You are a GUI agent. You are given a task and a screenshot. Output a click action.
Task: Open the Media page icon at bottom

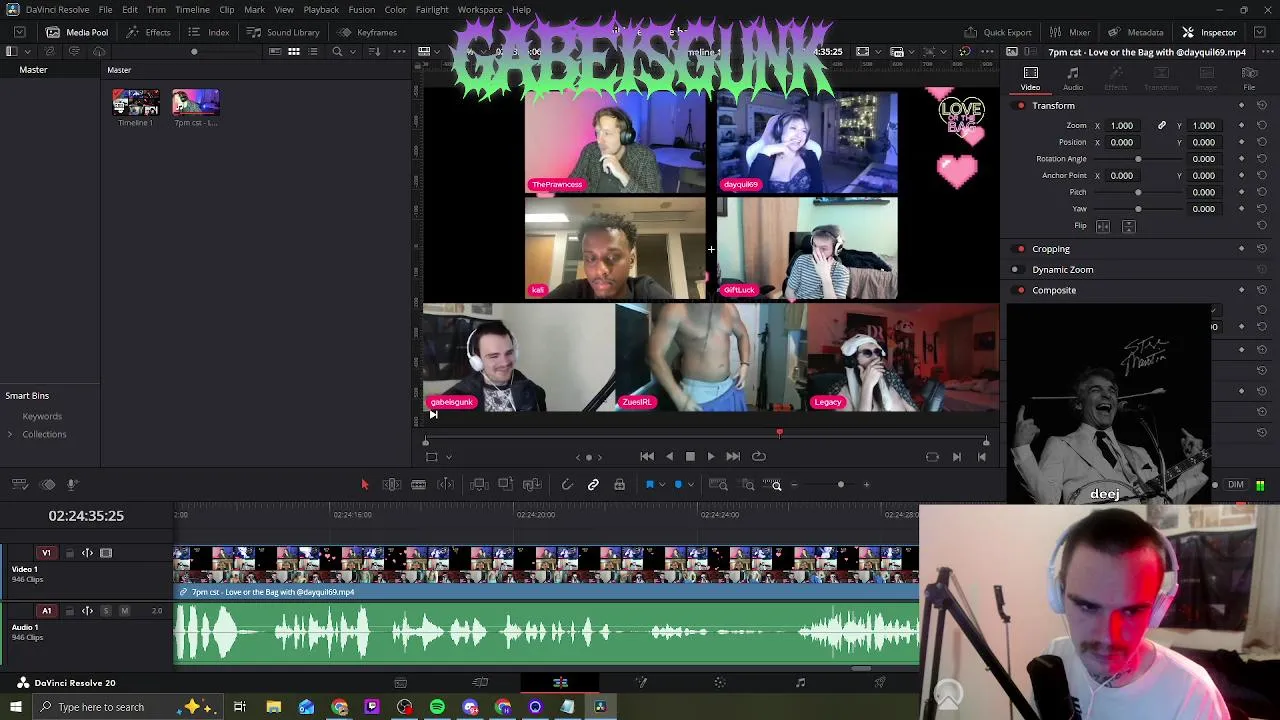pyautogui.click(x=400, y=683)
